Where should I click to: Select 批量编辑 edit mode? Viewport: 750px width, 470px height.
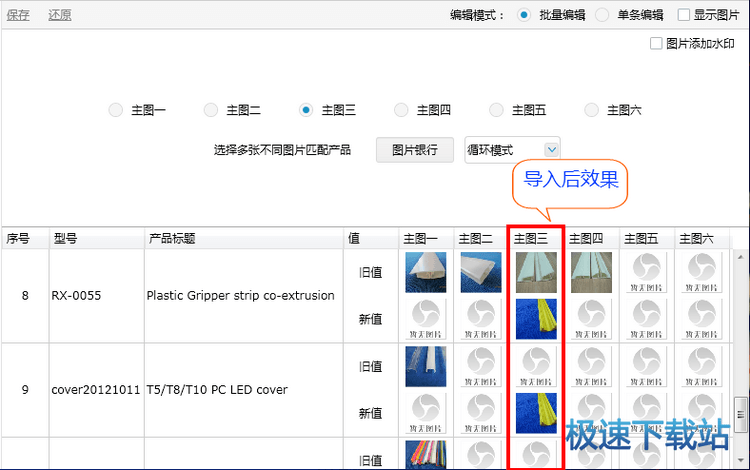pos(524,15)
